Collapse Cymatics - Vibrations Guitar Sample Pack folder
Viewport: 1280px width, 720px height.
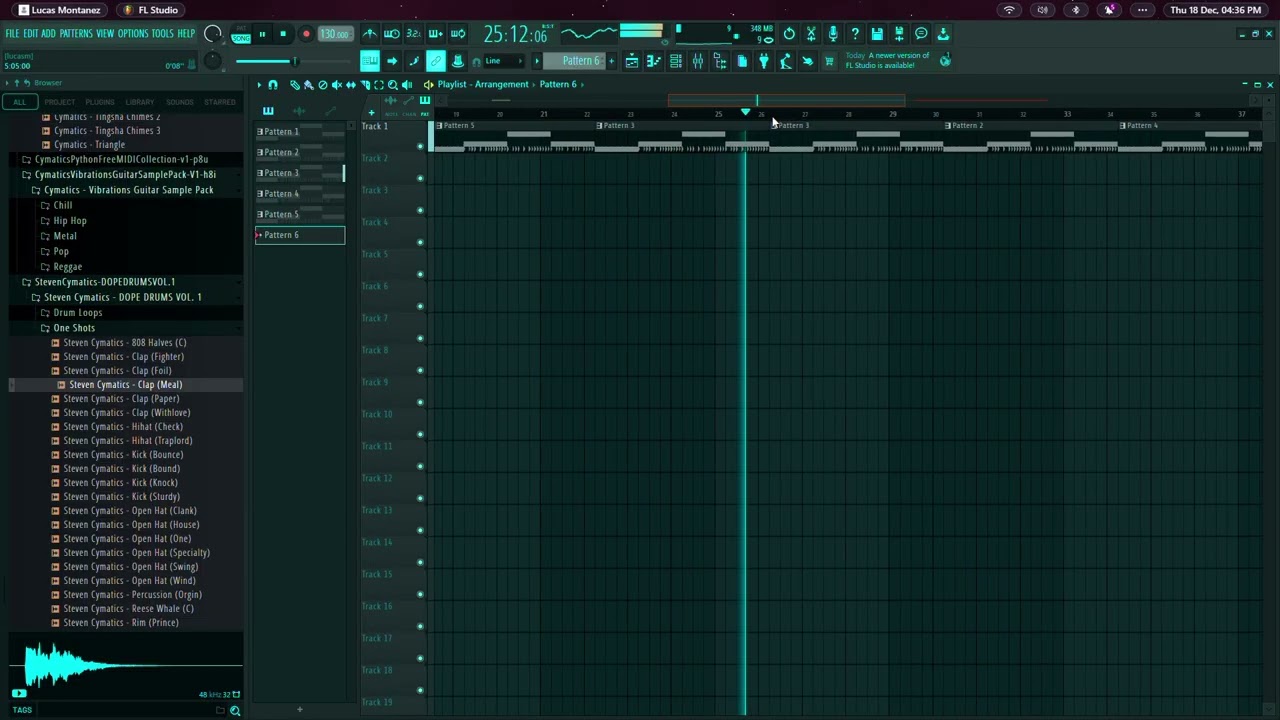coord(128,190)
